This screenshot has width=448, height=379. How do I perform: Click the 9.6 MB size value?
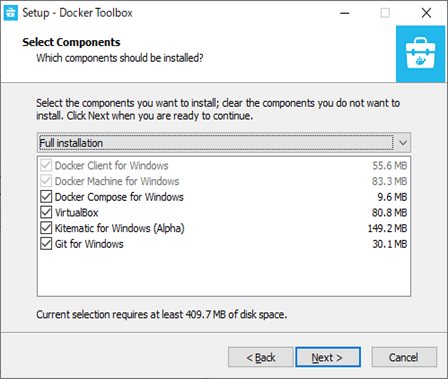392,197
